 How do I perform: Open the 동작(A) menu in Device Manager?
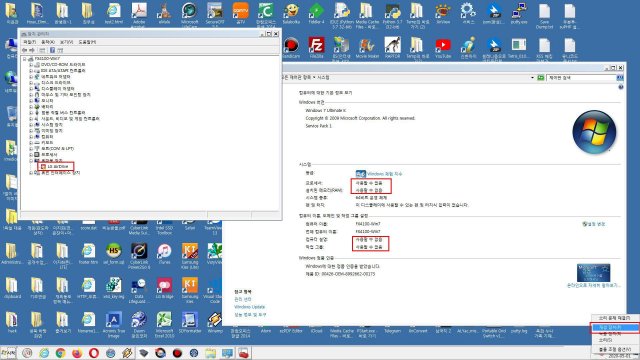[x=48, y=42]
